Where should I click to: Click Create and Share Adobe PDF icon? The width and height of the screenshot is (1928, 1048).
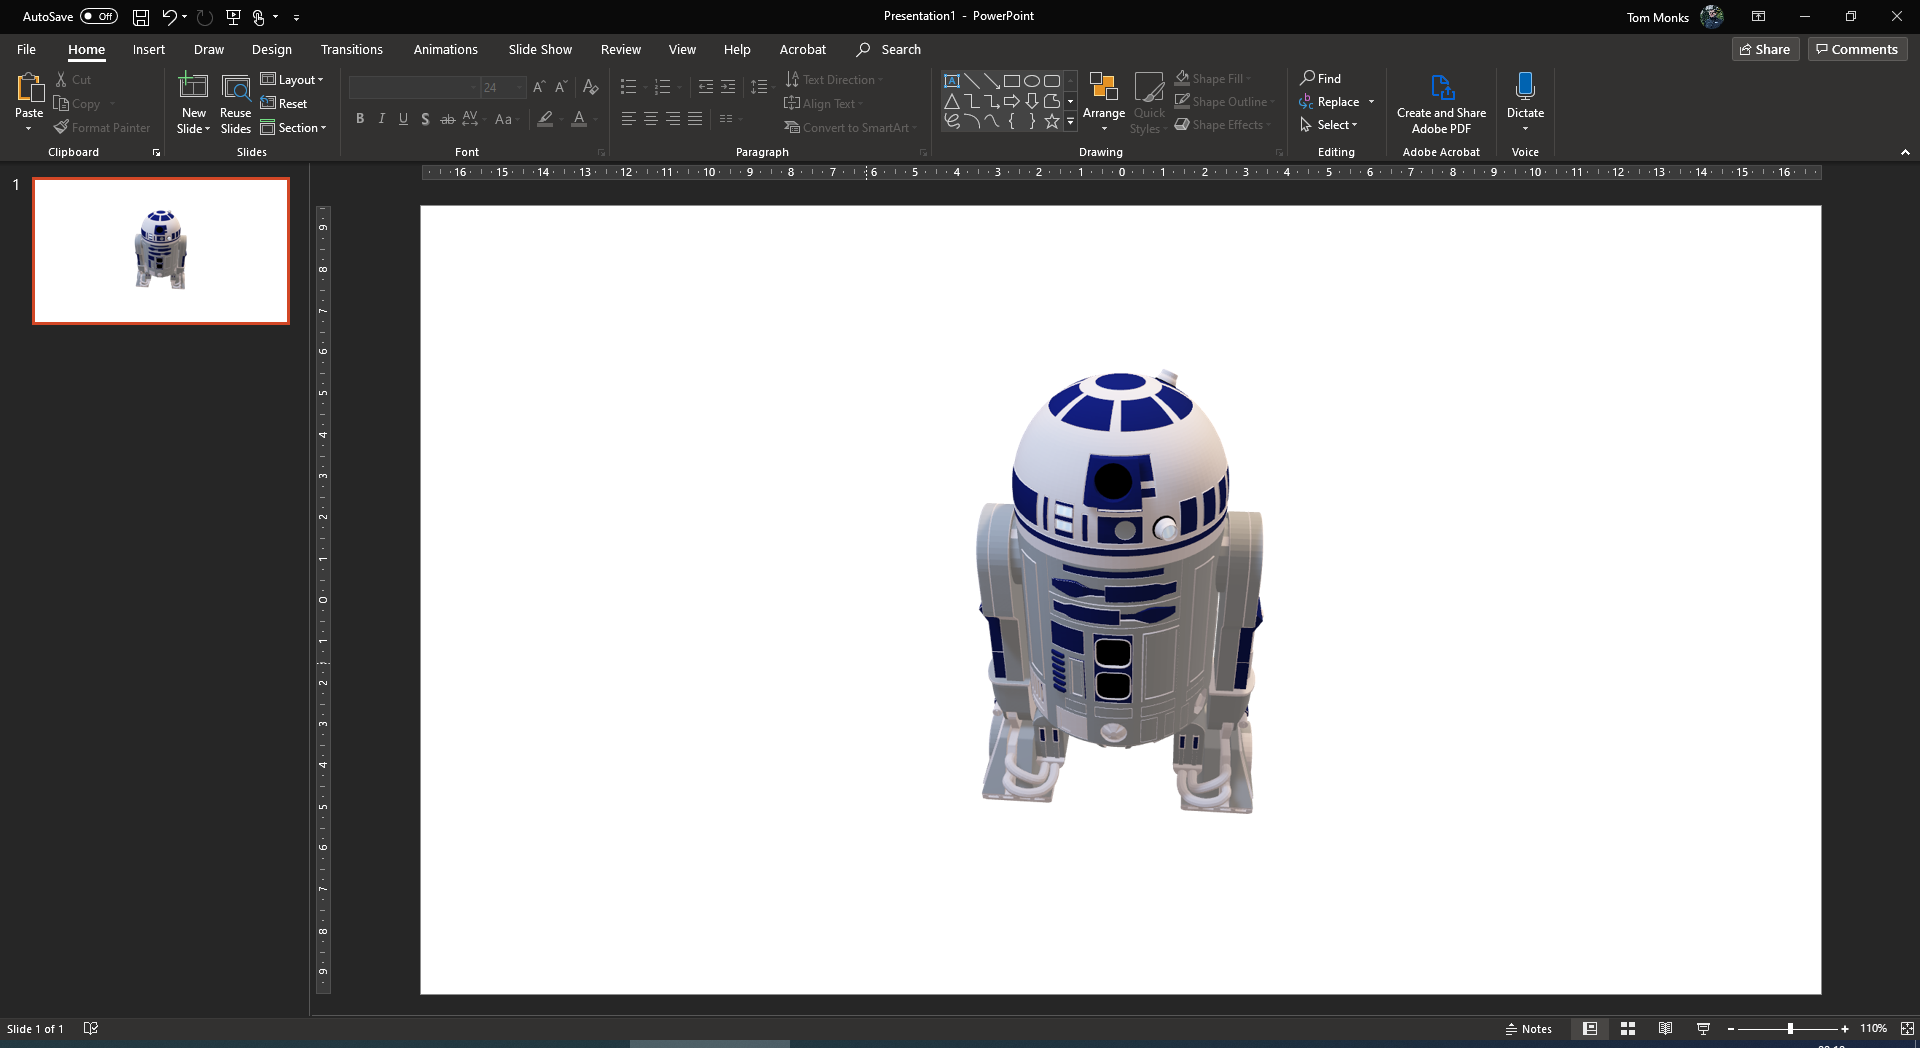coord(1441,87)
